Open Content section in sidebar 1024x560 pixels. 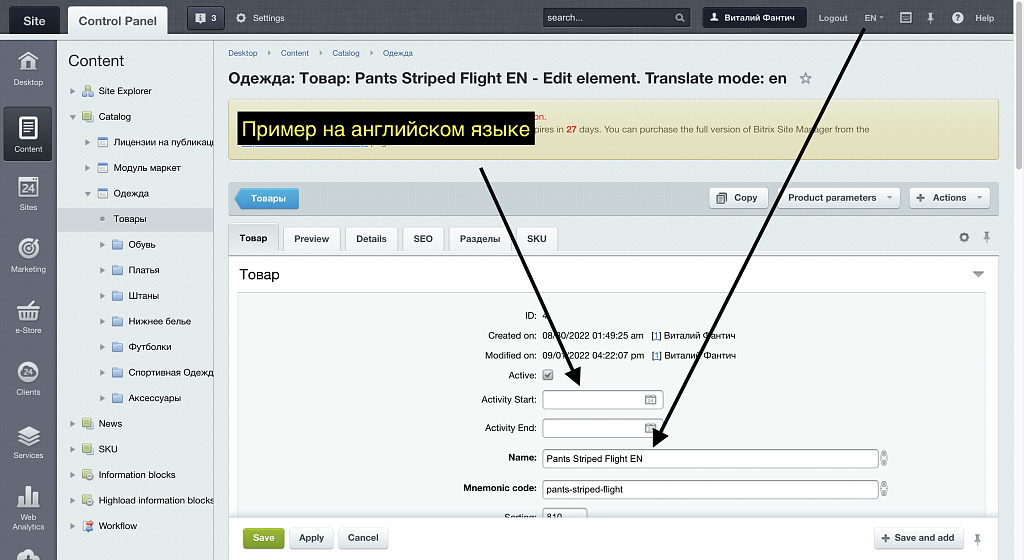click(28, 134)
